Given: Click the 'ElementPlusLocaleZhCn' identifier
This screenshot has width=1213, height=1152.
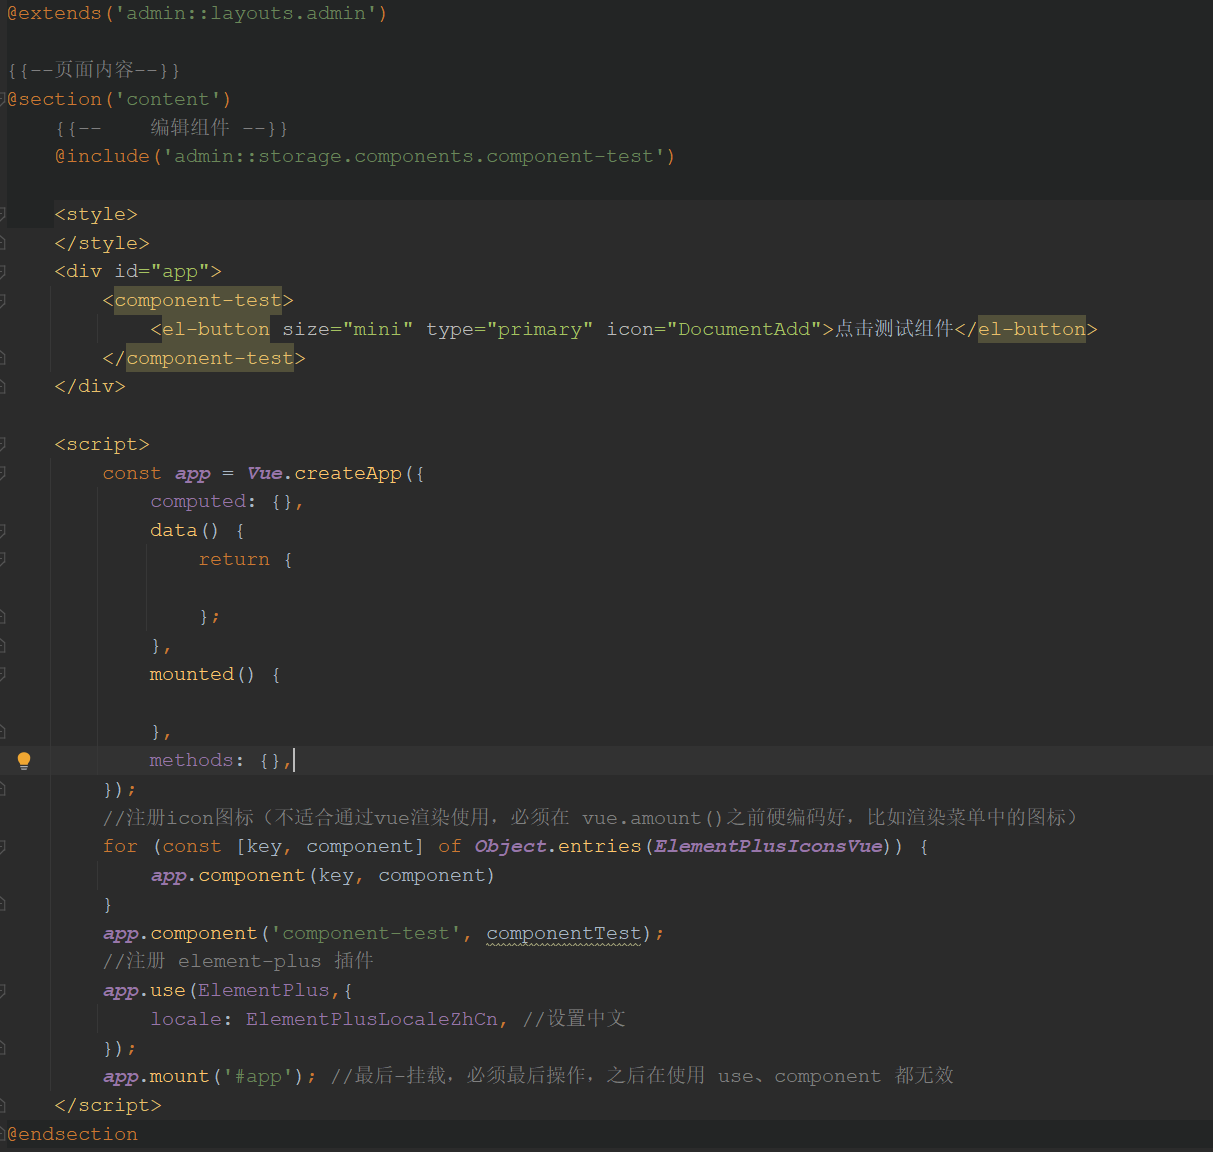Looking at the screenshot, I should click(372, 1020).
